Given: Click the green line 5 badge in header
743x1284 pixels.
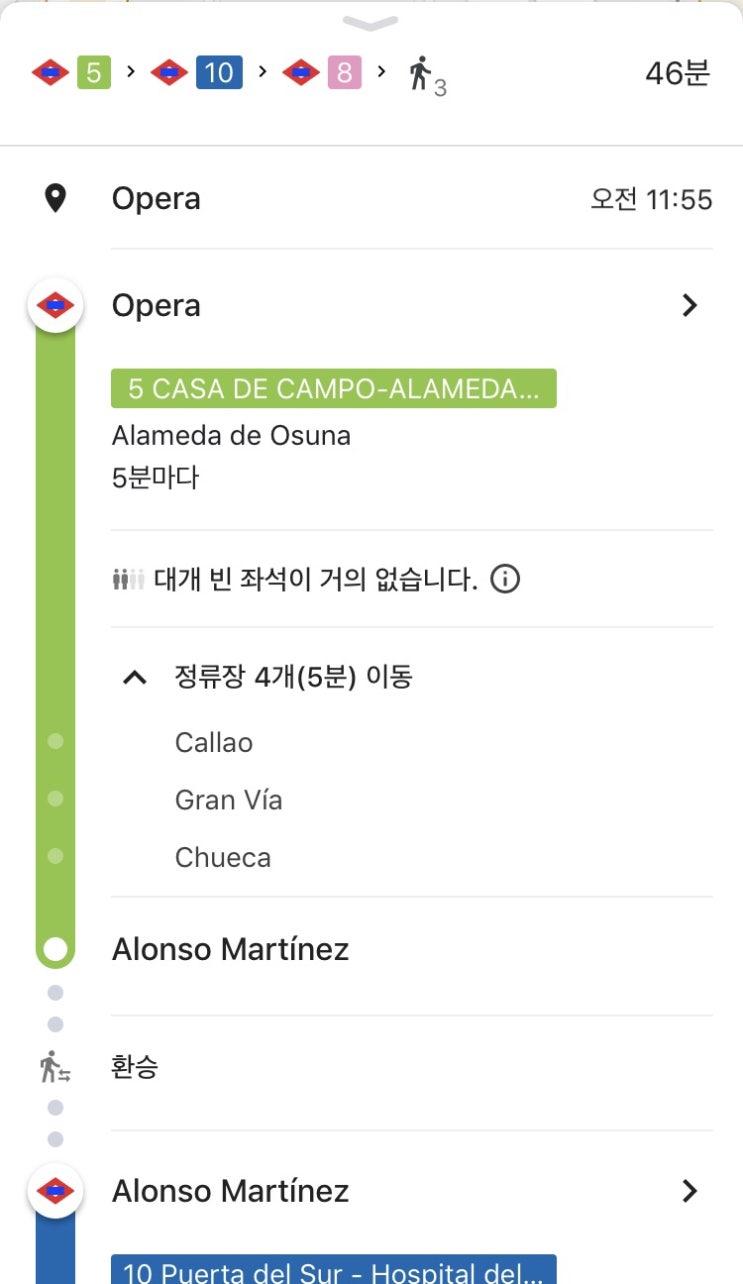Looking at the screenshot, I should coord(93,73).
